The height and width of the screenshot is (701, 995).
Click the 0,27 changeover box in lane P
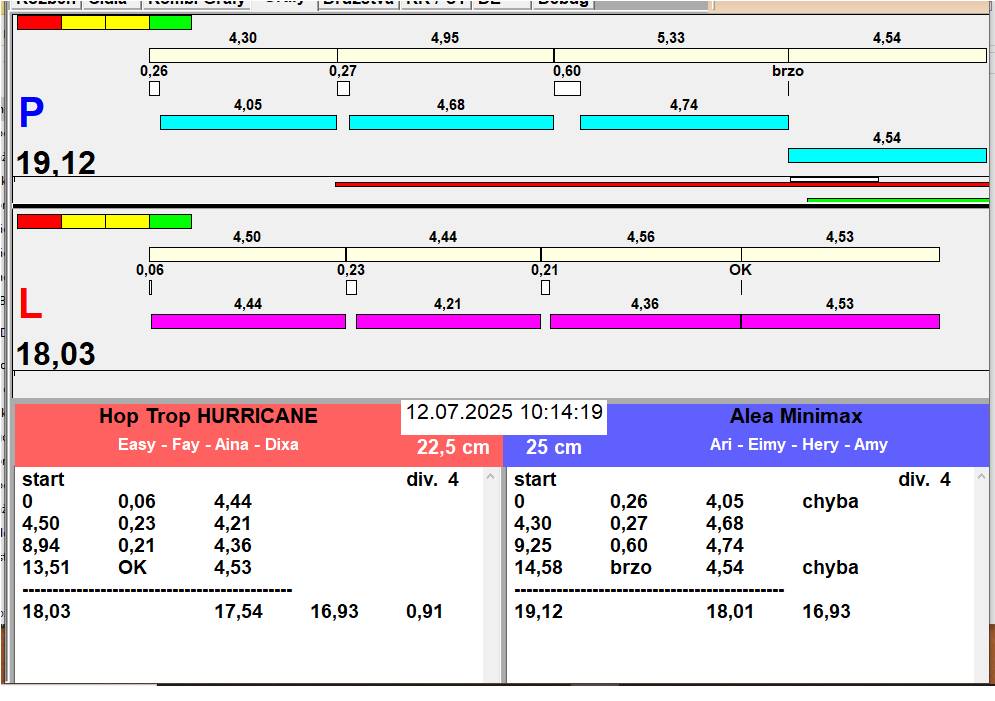343,88
